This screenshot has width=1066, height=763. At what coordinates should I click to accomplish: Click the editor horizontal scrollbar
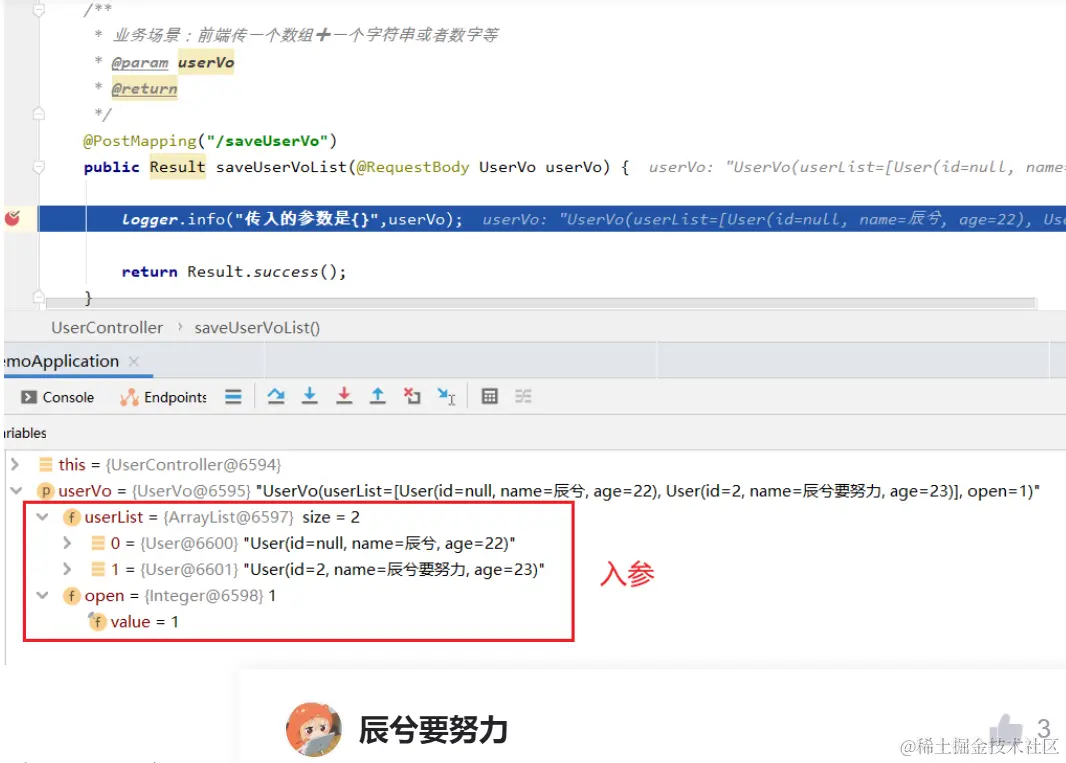(x=540, y=302)
